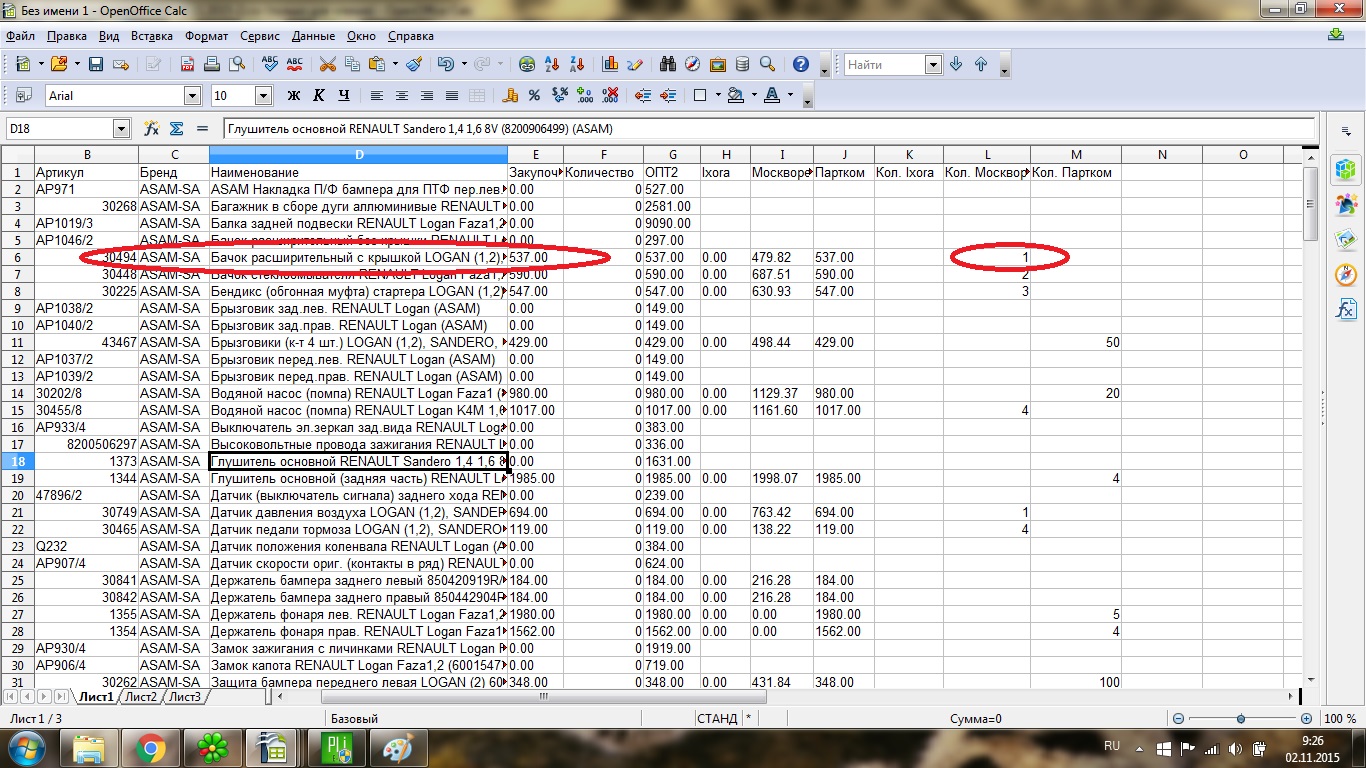This screenshot has height=768, width=1366.
Task: Open OpenOffice Help
Action: tap(801, 64)
